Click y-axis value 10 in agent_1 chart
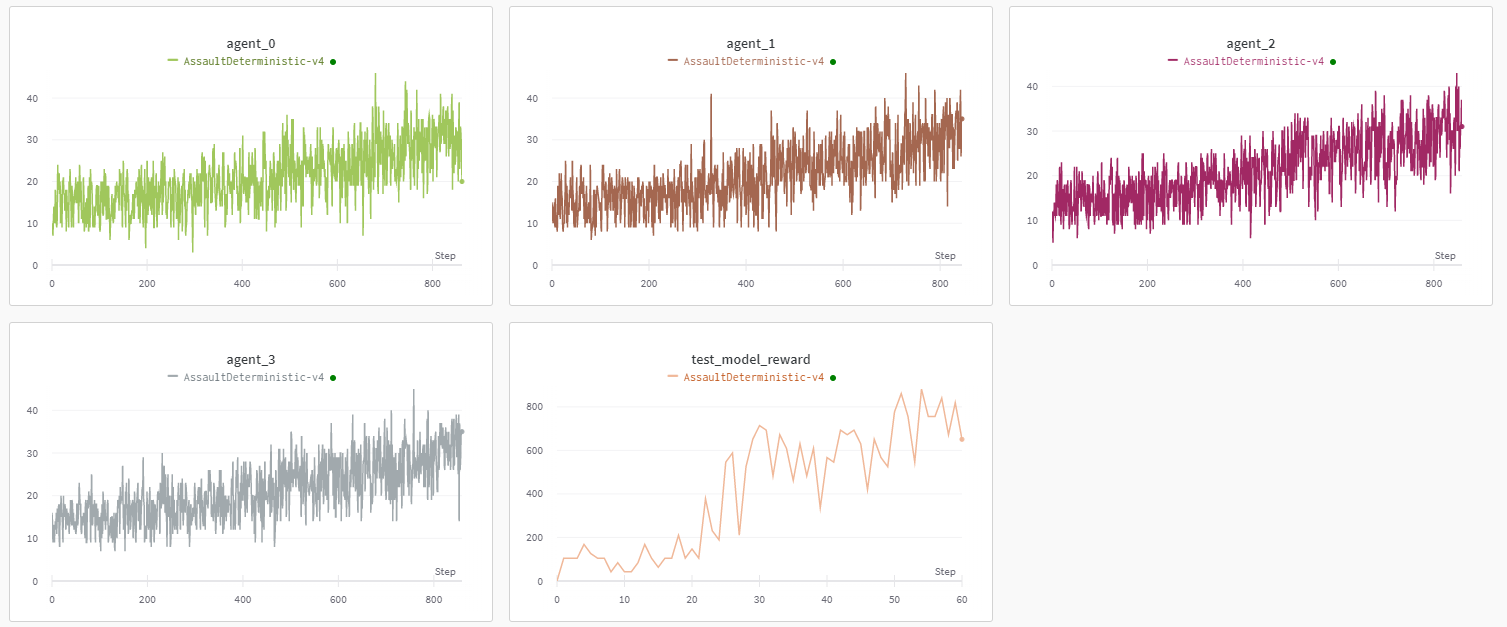This screenshot has width=1507, height=627. [x=532, y=224]
